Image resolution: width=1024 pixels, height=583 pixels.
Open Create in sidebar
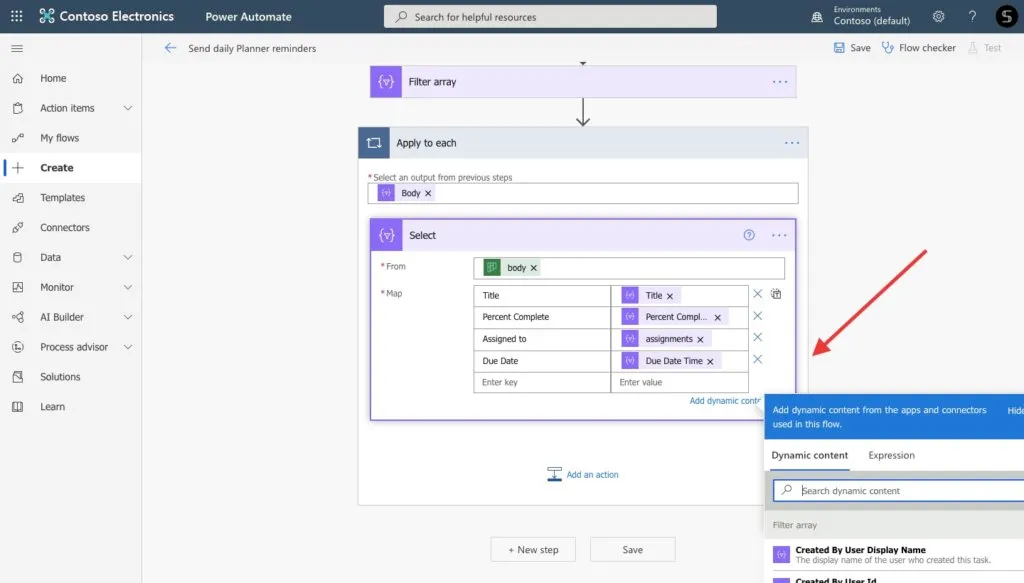pyautogui.click(x=71, y=168)
